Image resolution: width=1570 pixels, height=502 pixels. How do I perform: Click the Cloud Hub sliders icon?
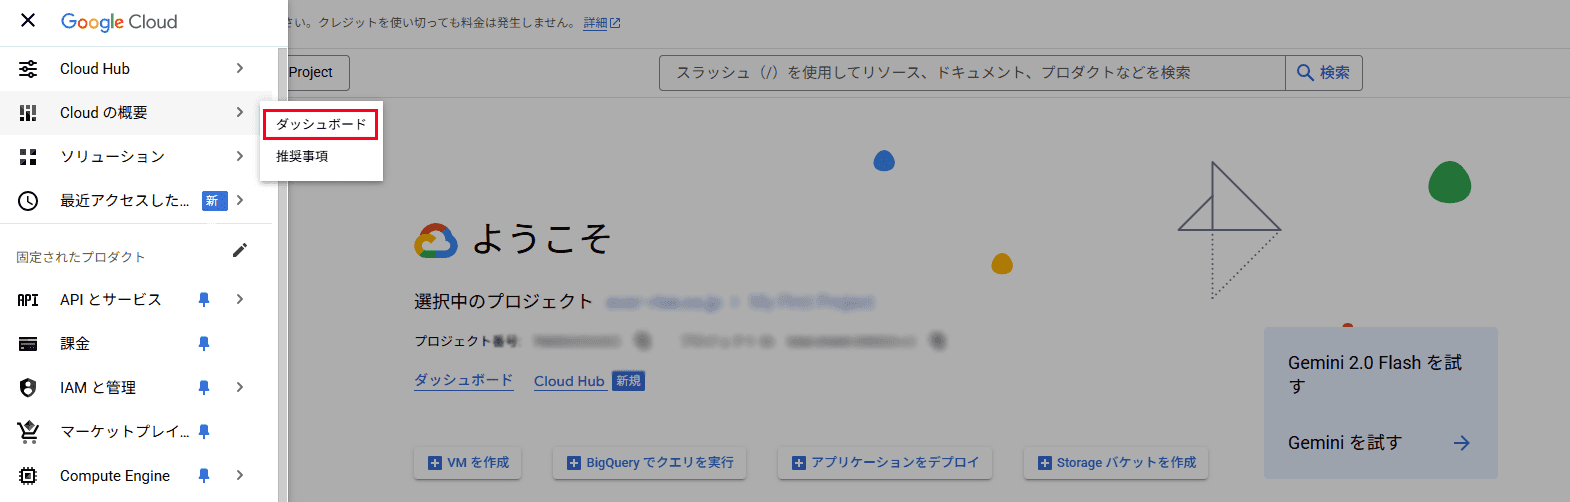click(x=28, y=69)
